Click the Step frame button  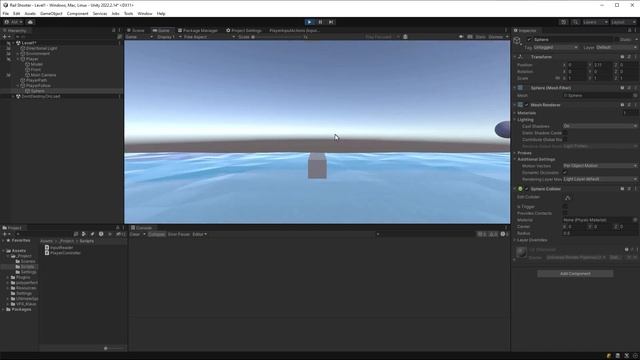pyautogui.click(x=331, y=22)
